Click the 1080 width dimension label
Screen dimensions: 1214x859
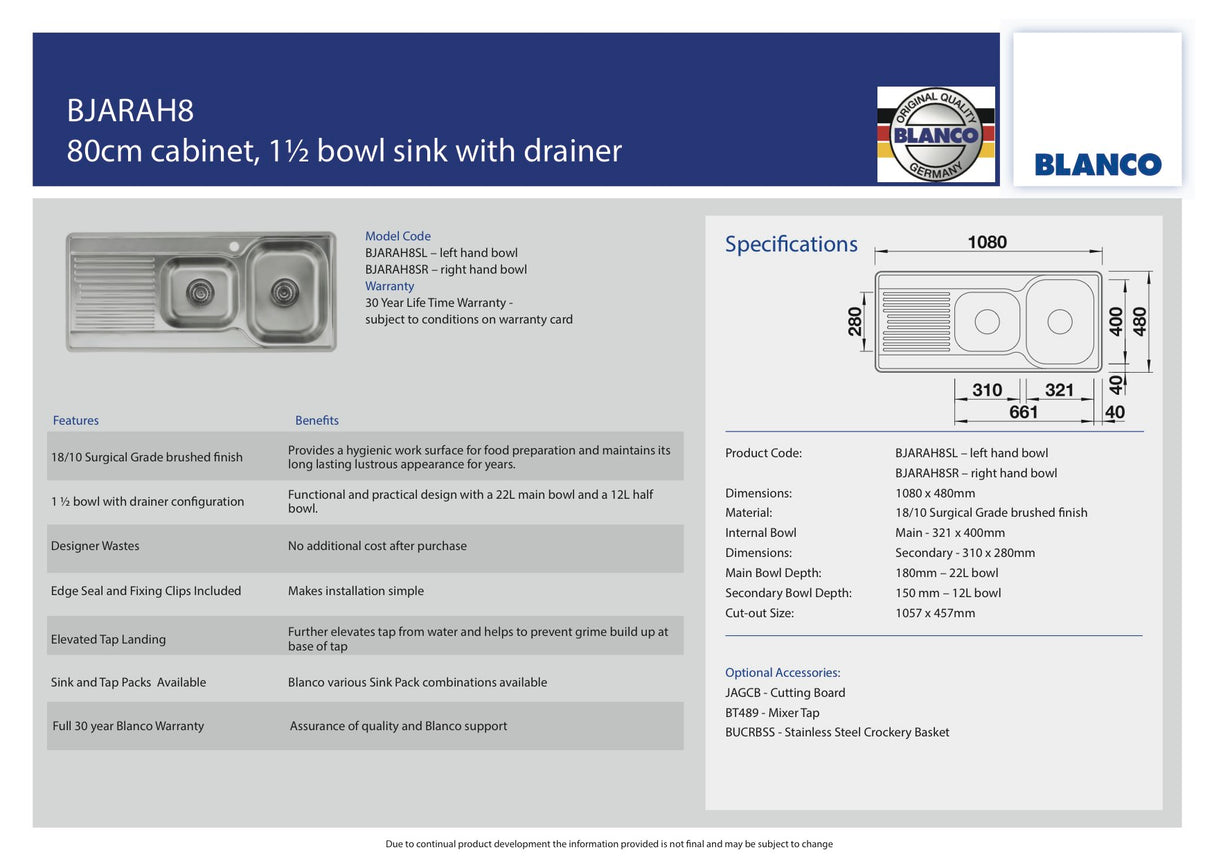tap(987, 242)
